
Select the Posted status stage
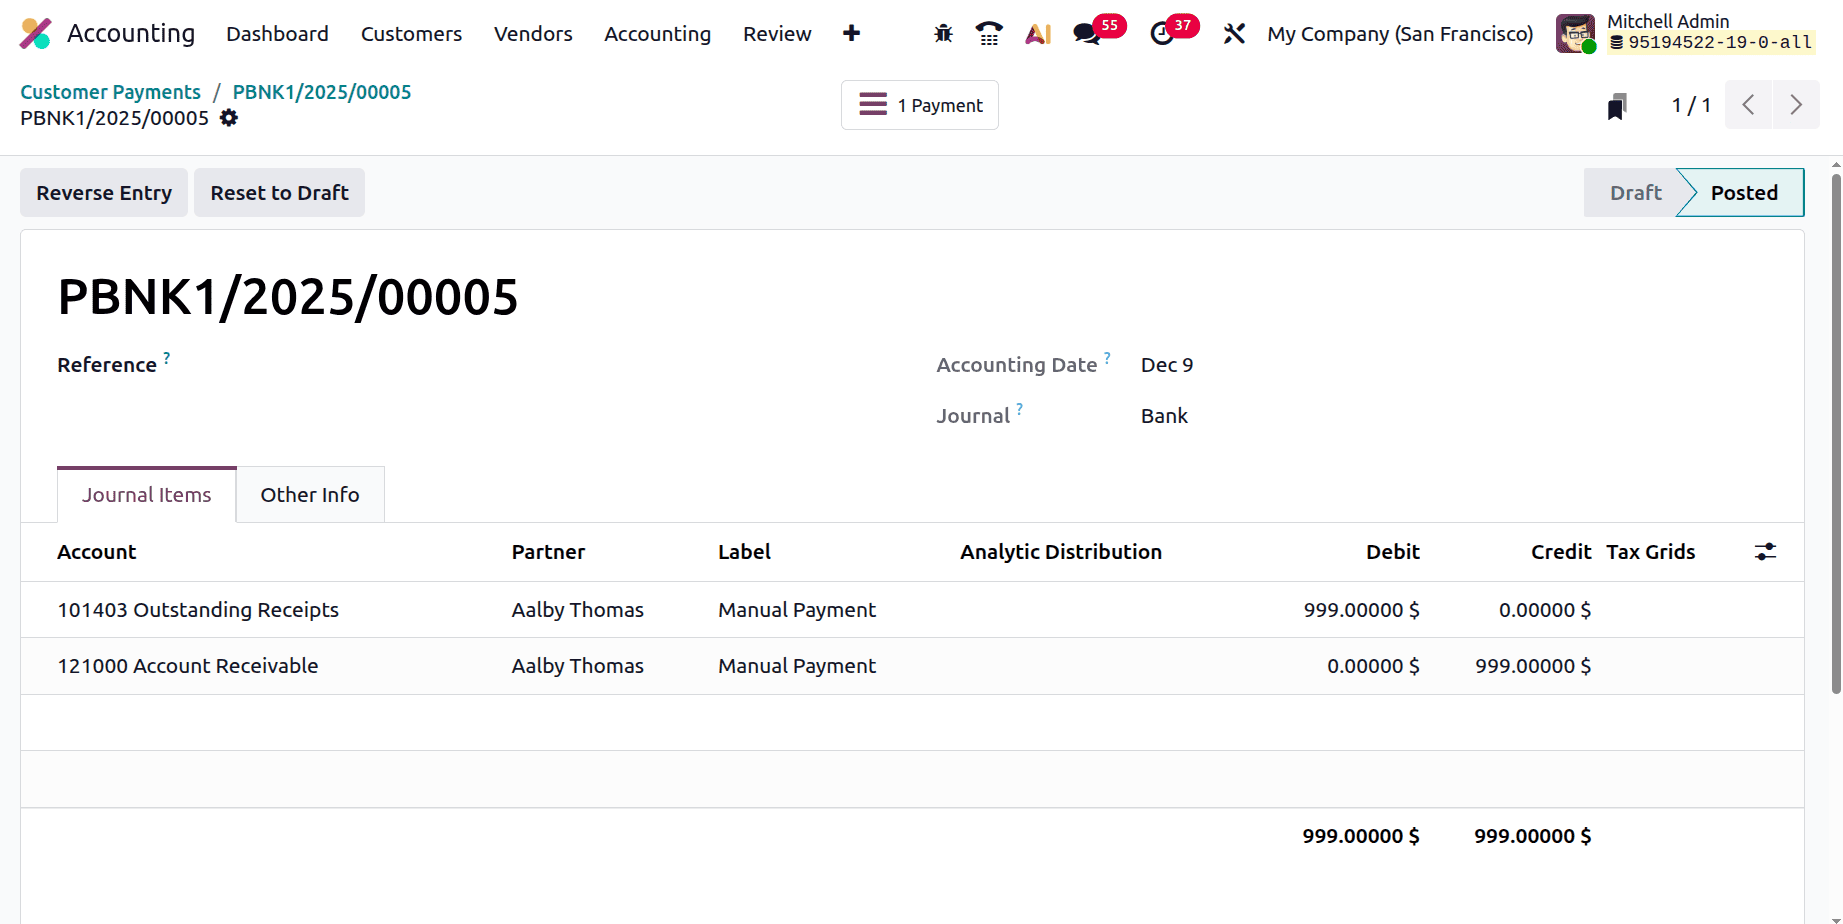(x=1743, y=193)
